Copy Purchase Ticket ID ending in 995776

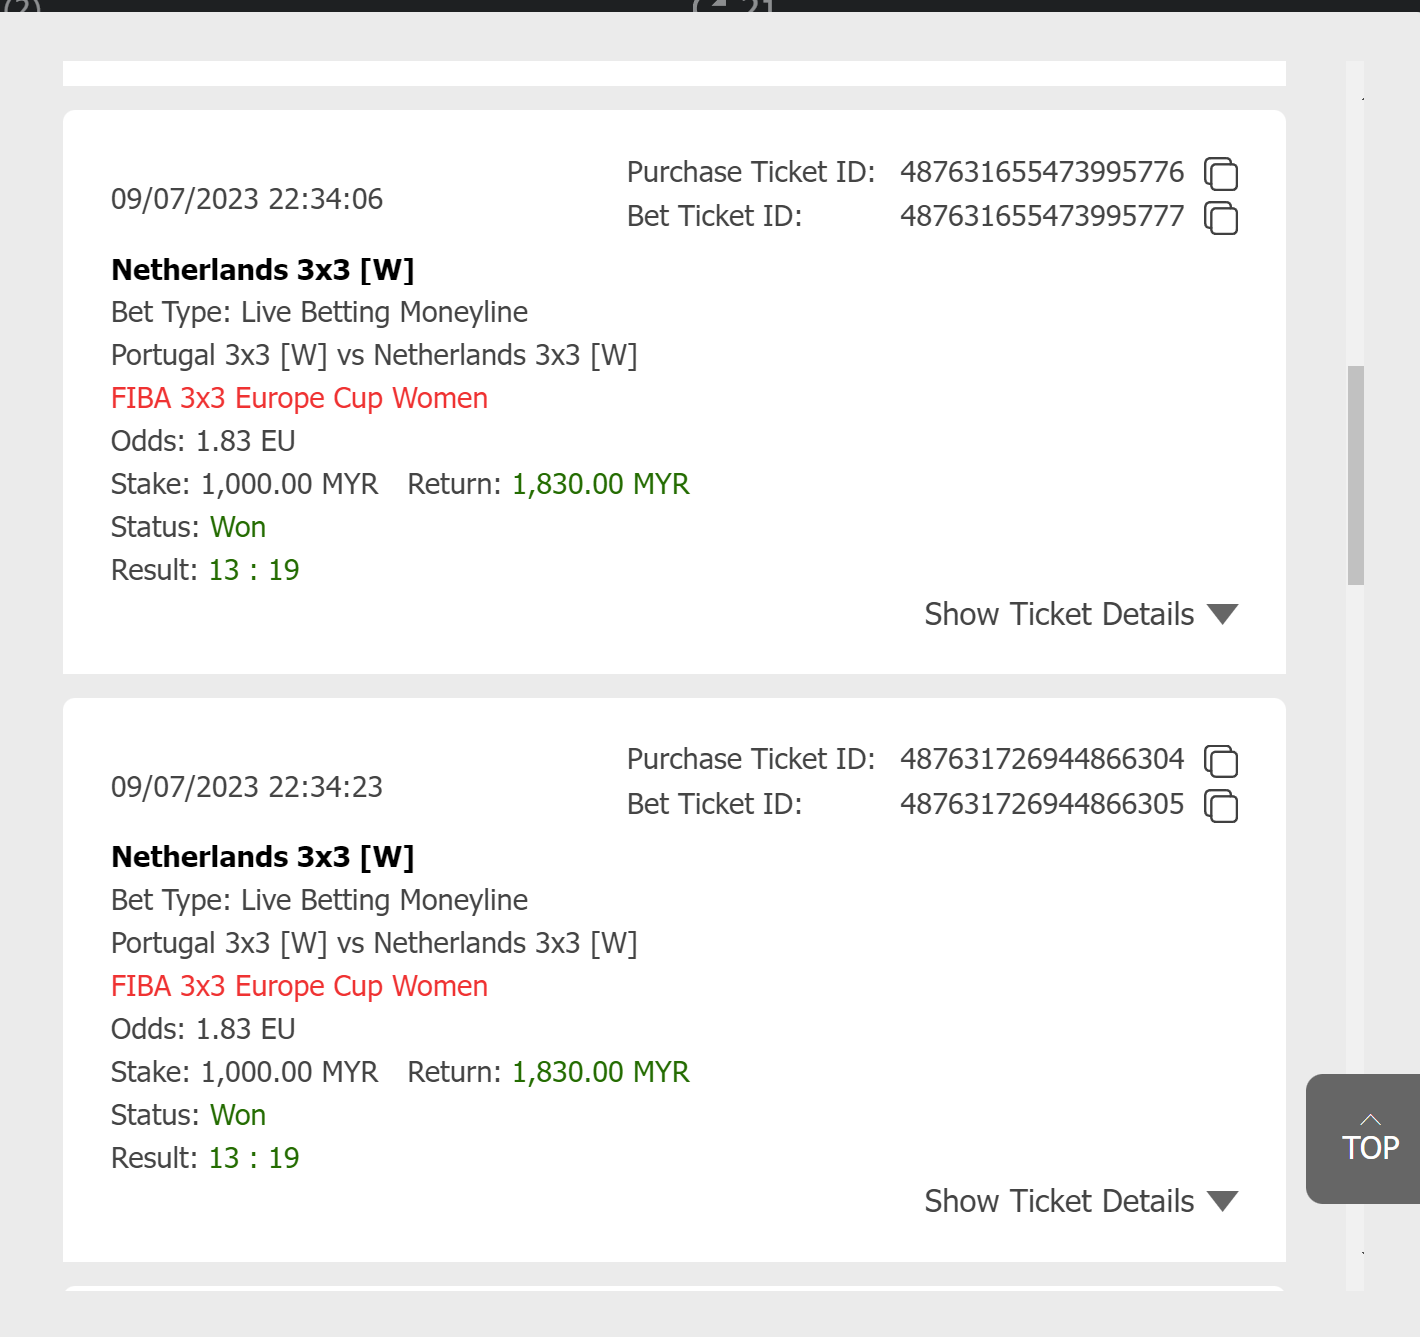pos(1220,174)
